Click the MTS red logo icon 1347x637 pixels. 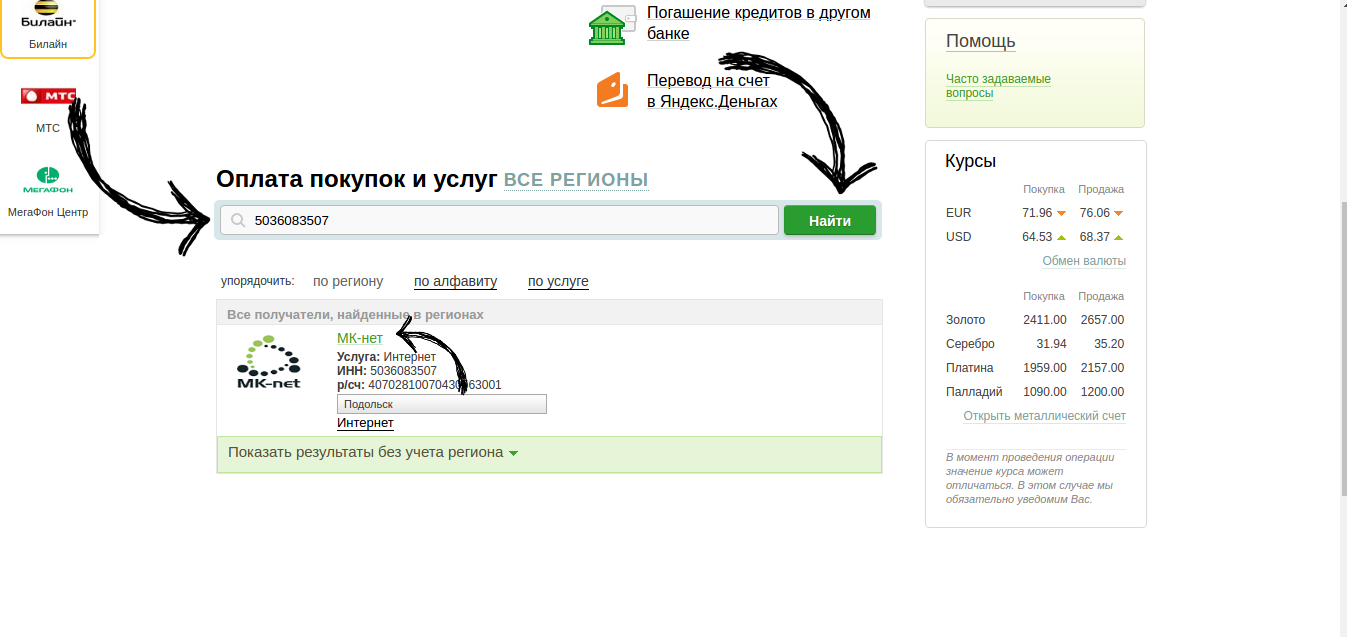coord(48,96)
